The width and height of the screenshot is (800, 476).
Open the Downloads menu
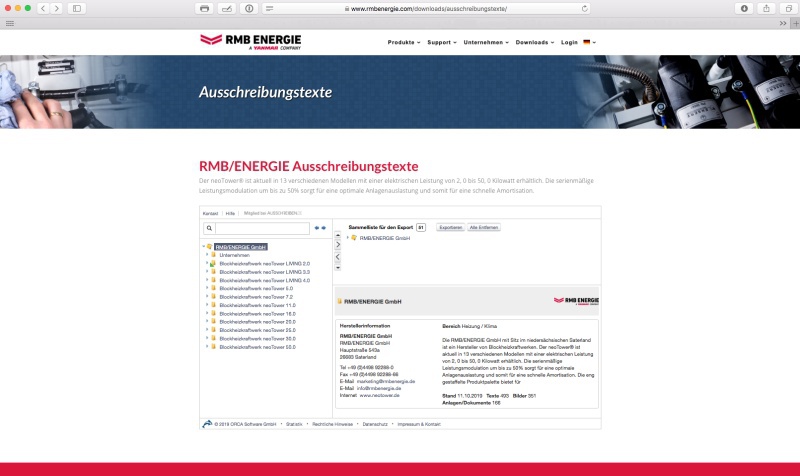click(535, 42)
